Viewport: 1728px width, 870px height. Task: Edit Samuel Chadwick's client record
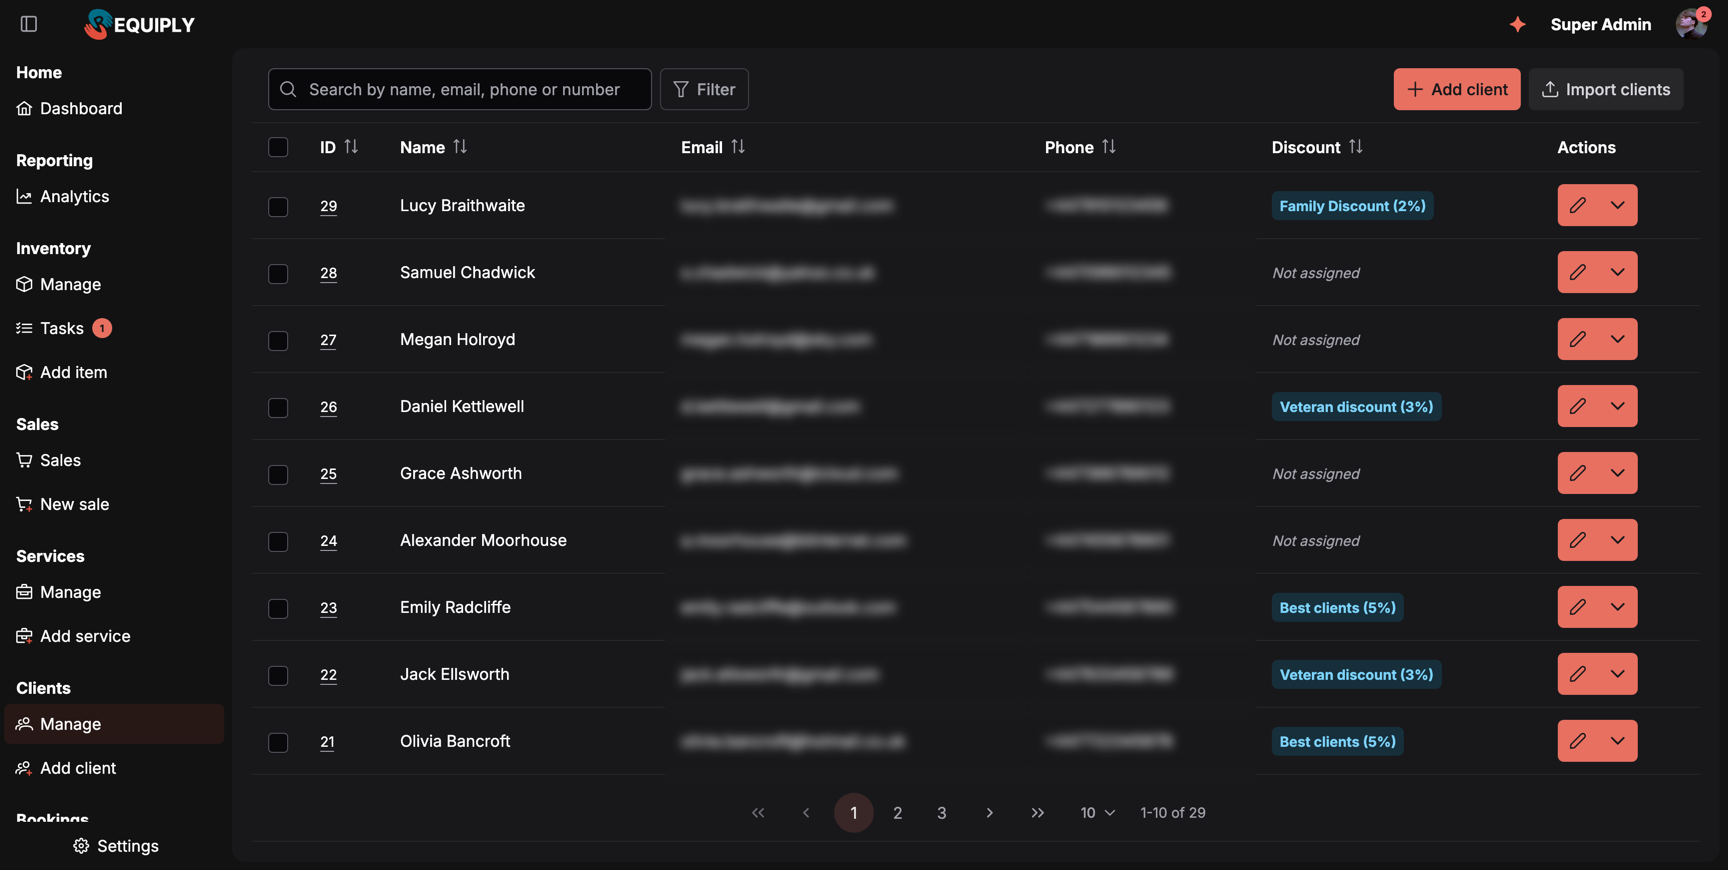pyautogui.click(x=1577, y=272)
